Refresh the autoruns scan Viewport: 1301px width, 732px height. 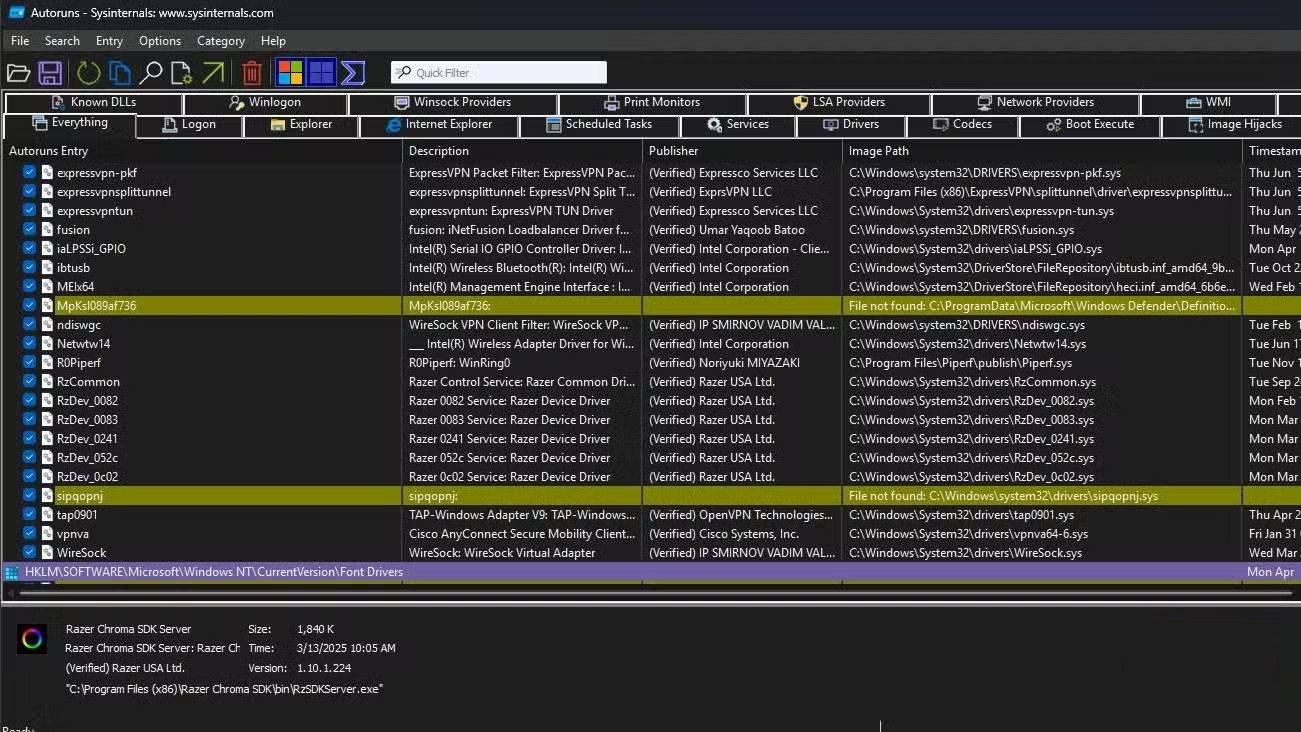(89, 73)
